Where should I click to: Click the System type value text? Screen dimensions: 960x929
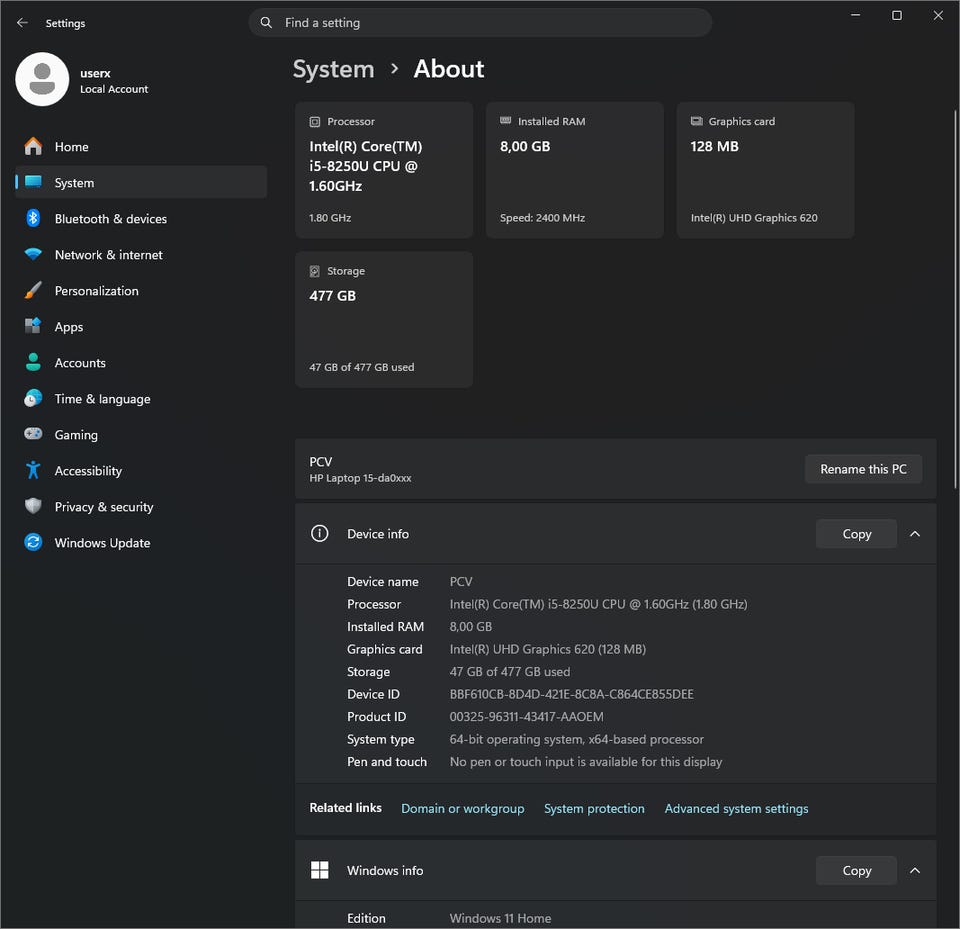click(x=576, y=739)
